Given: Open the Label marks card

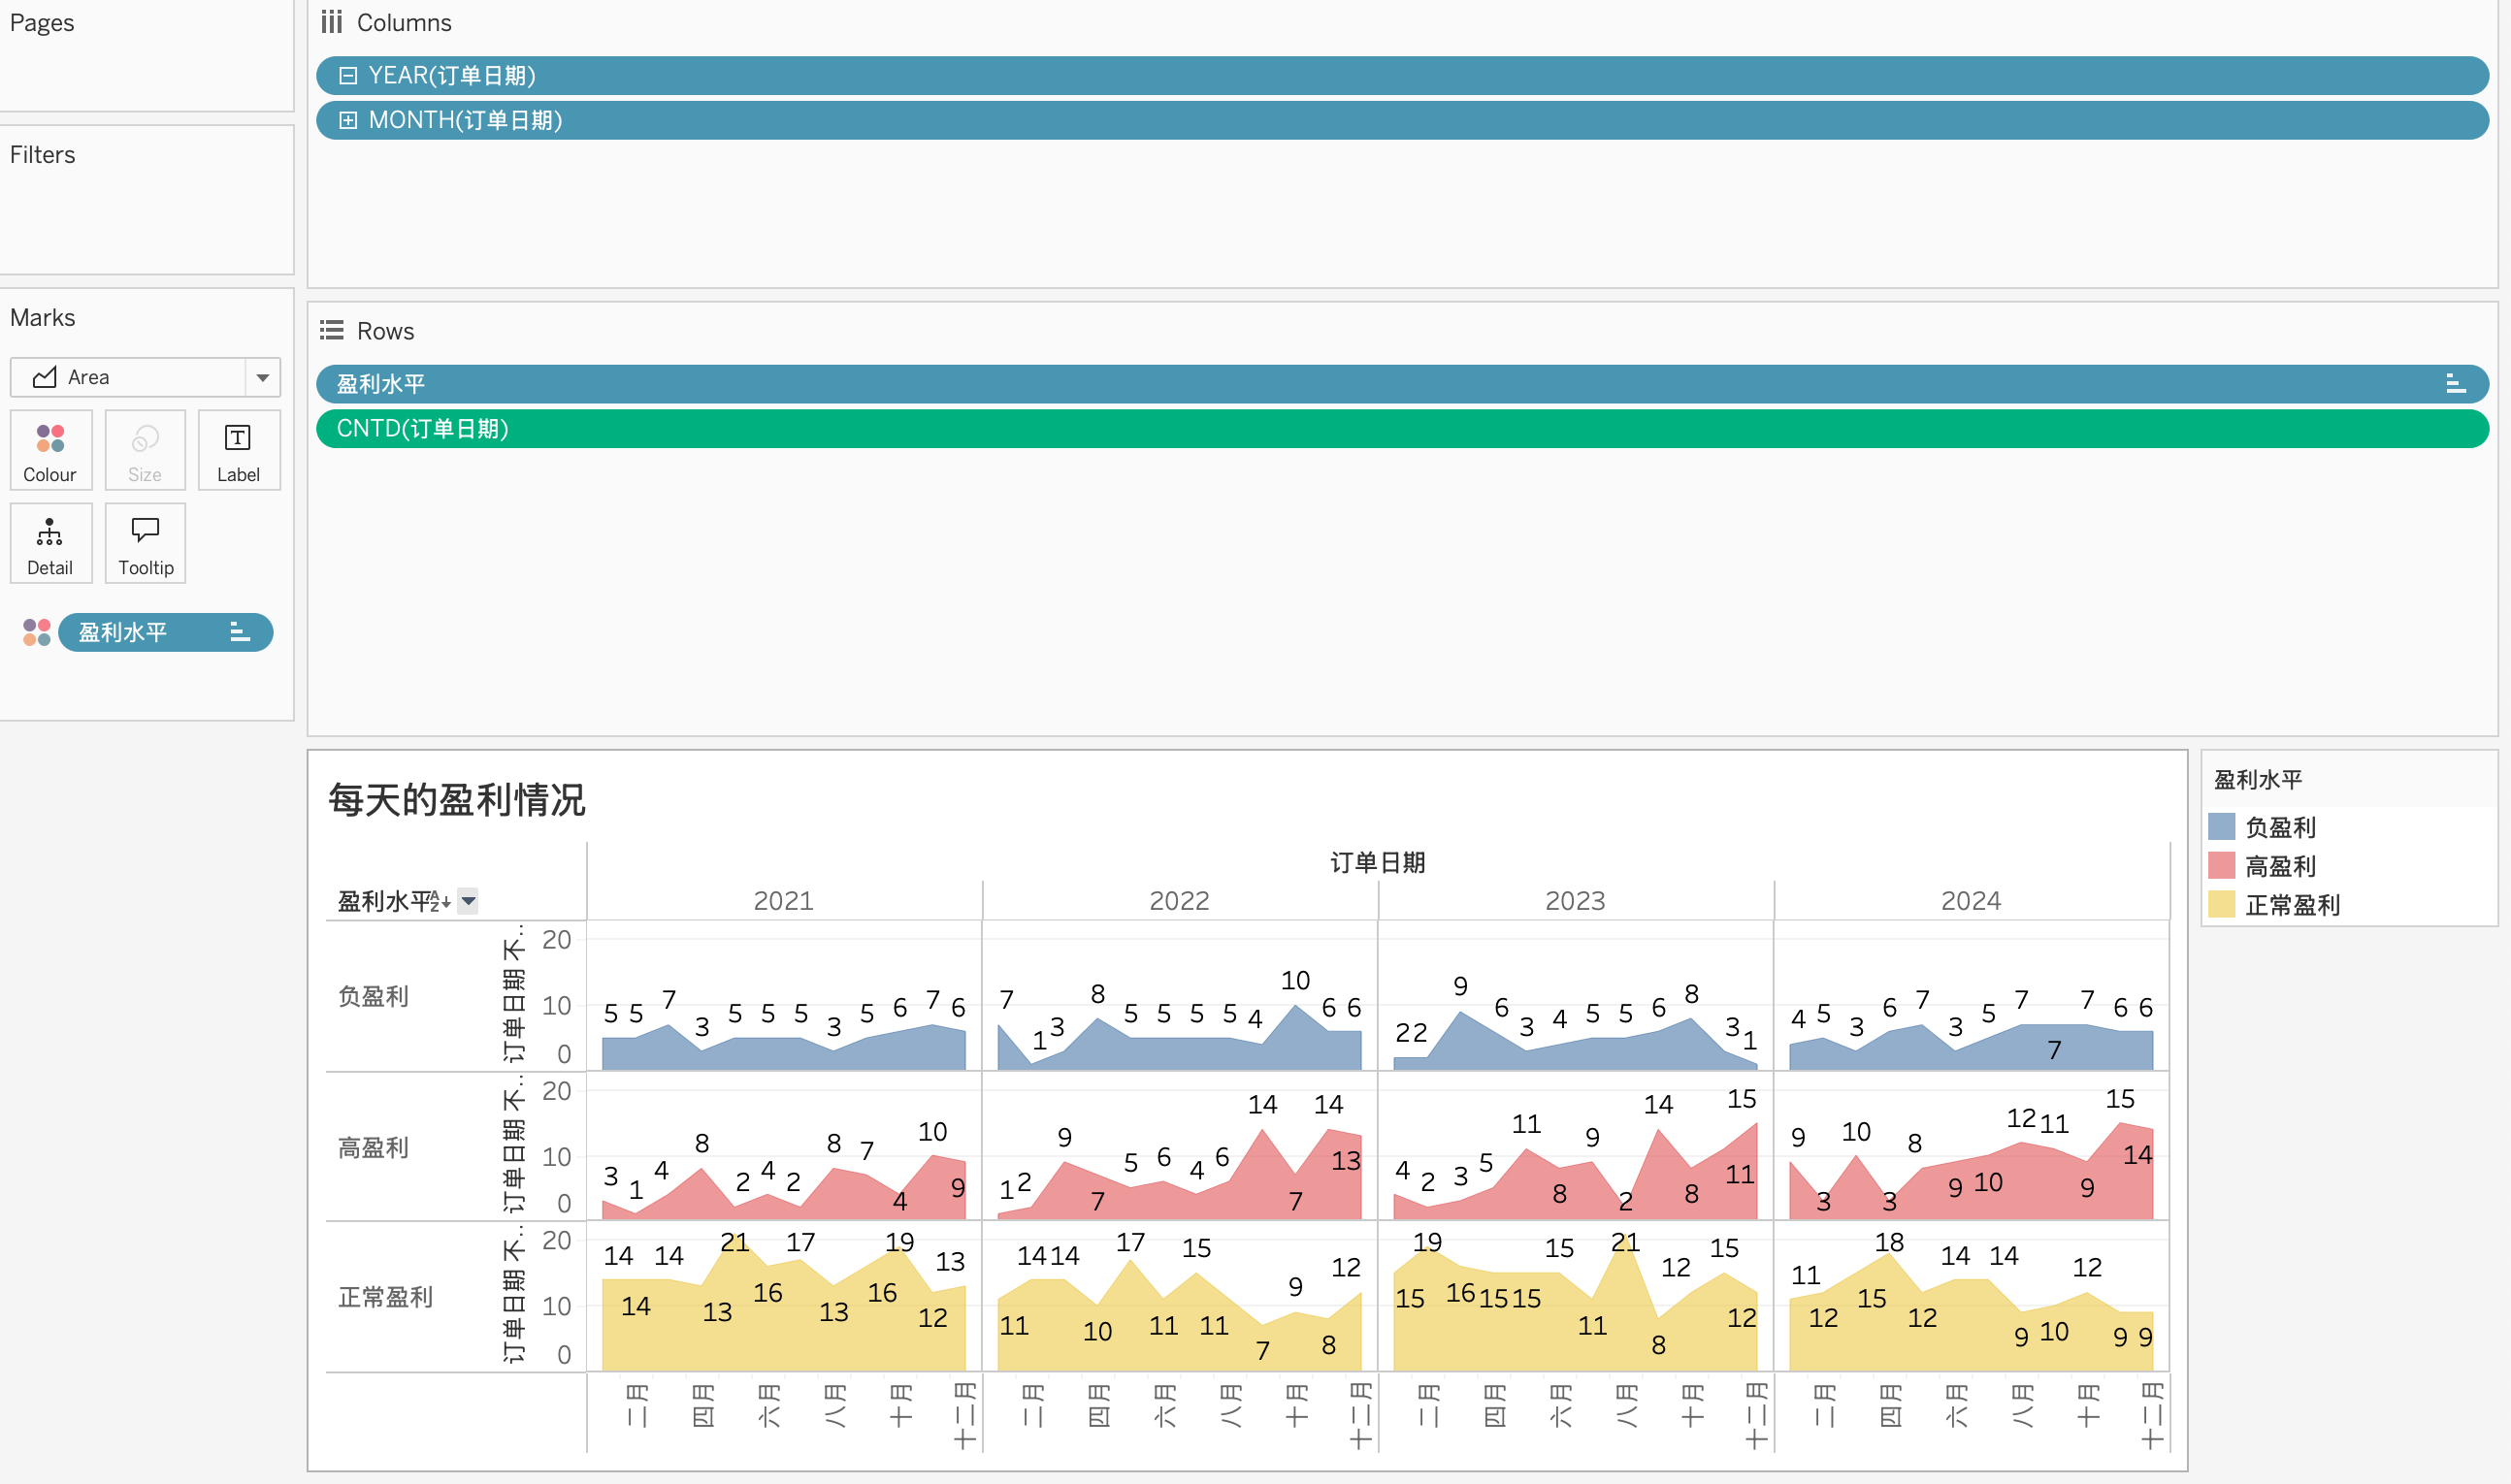Looking at the screenshot, I should point(238,449).
